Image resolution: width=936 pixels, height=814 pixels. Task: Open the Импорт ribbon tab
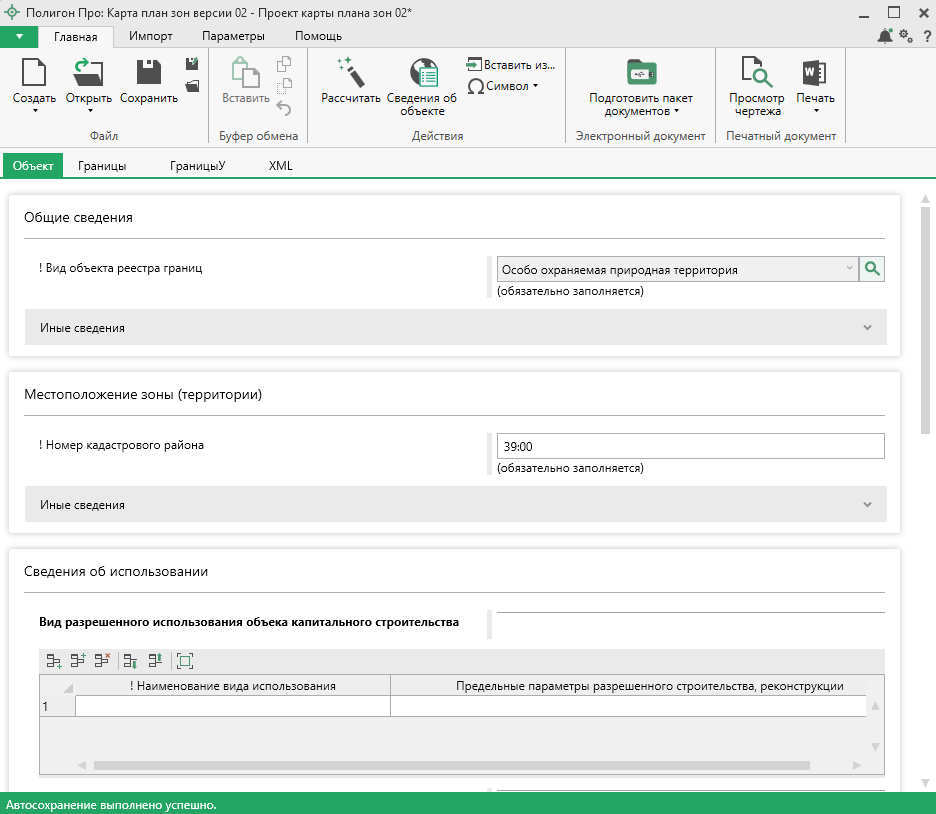(151, 36)
